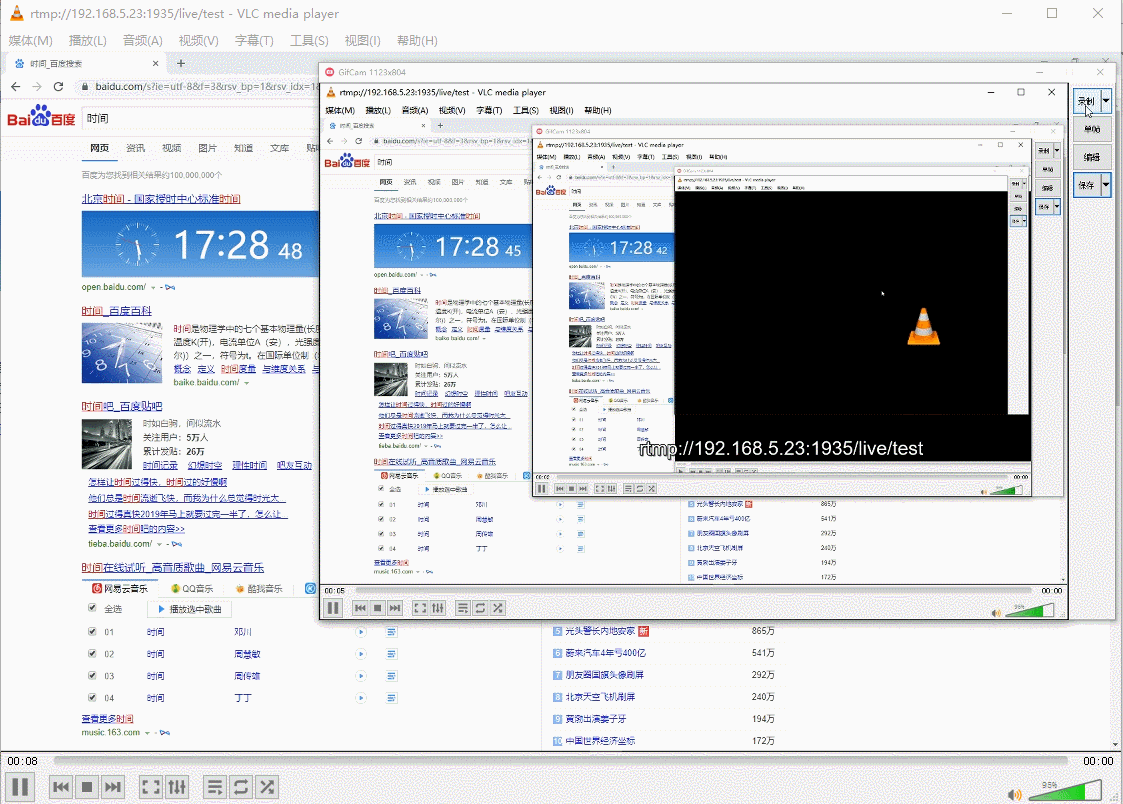The width and height of the screenshot is (1123, 804).
Task: Toggle checkbox for song 02 周慧敏
Action: 92,653
